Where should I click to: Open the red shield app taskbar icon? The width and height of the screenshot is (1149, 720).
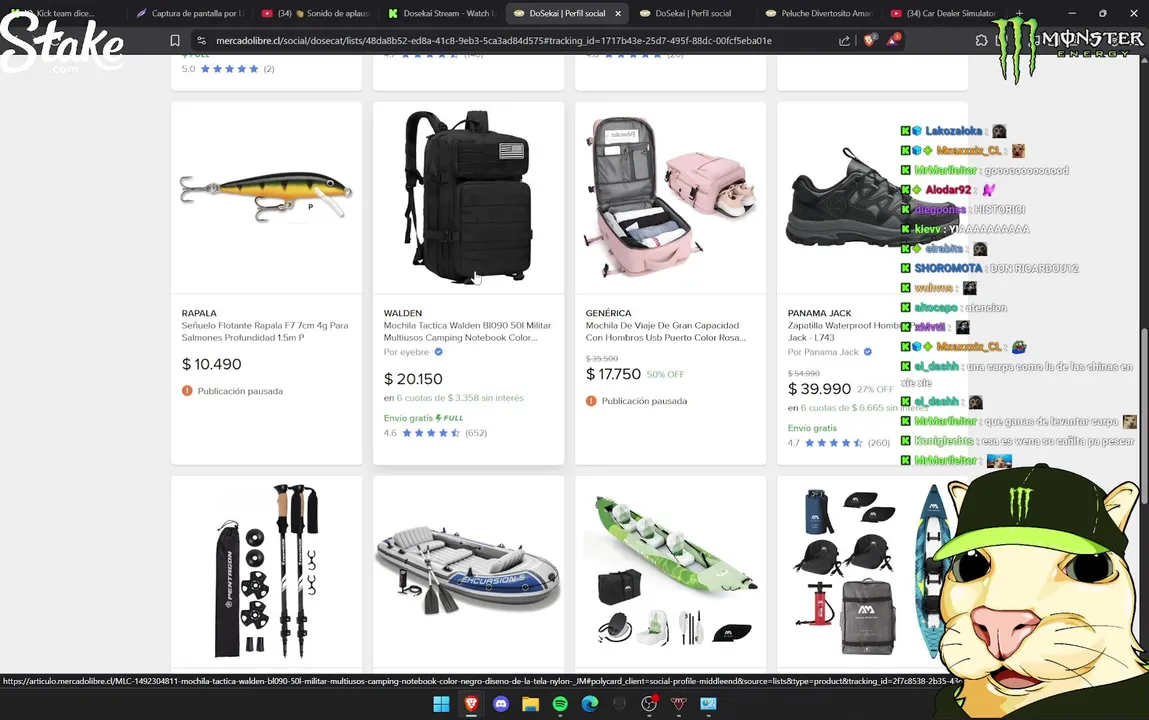679,704
